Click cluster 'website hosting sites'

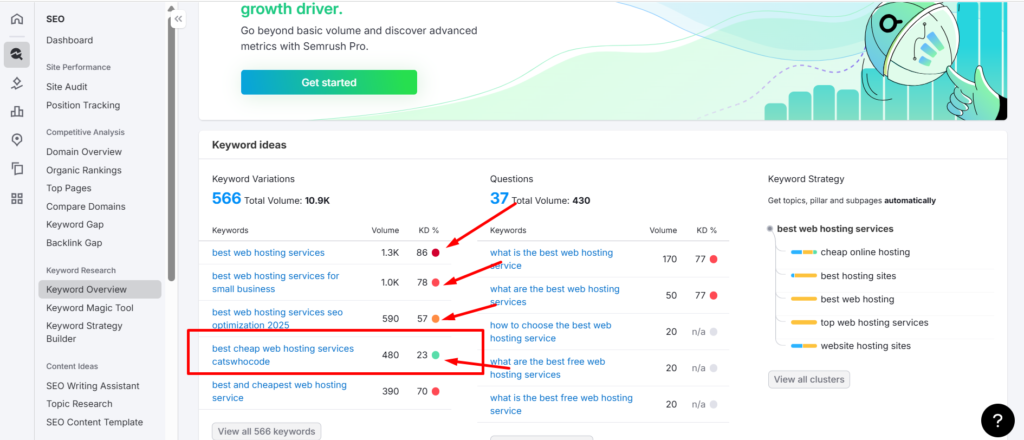pos(865,346)
